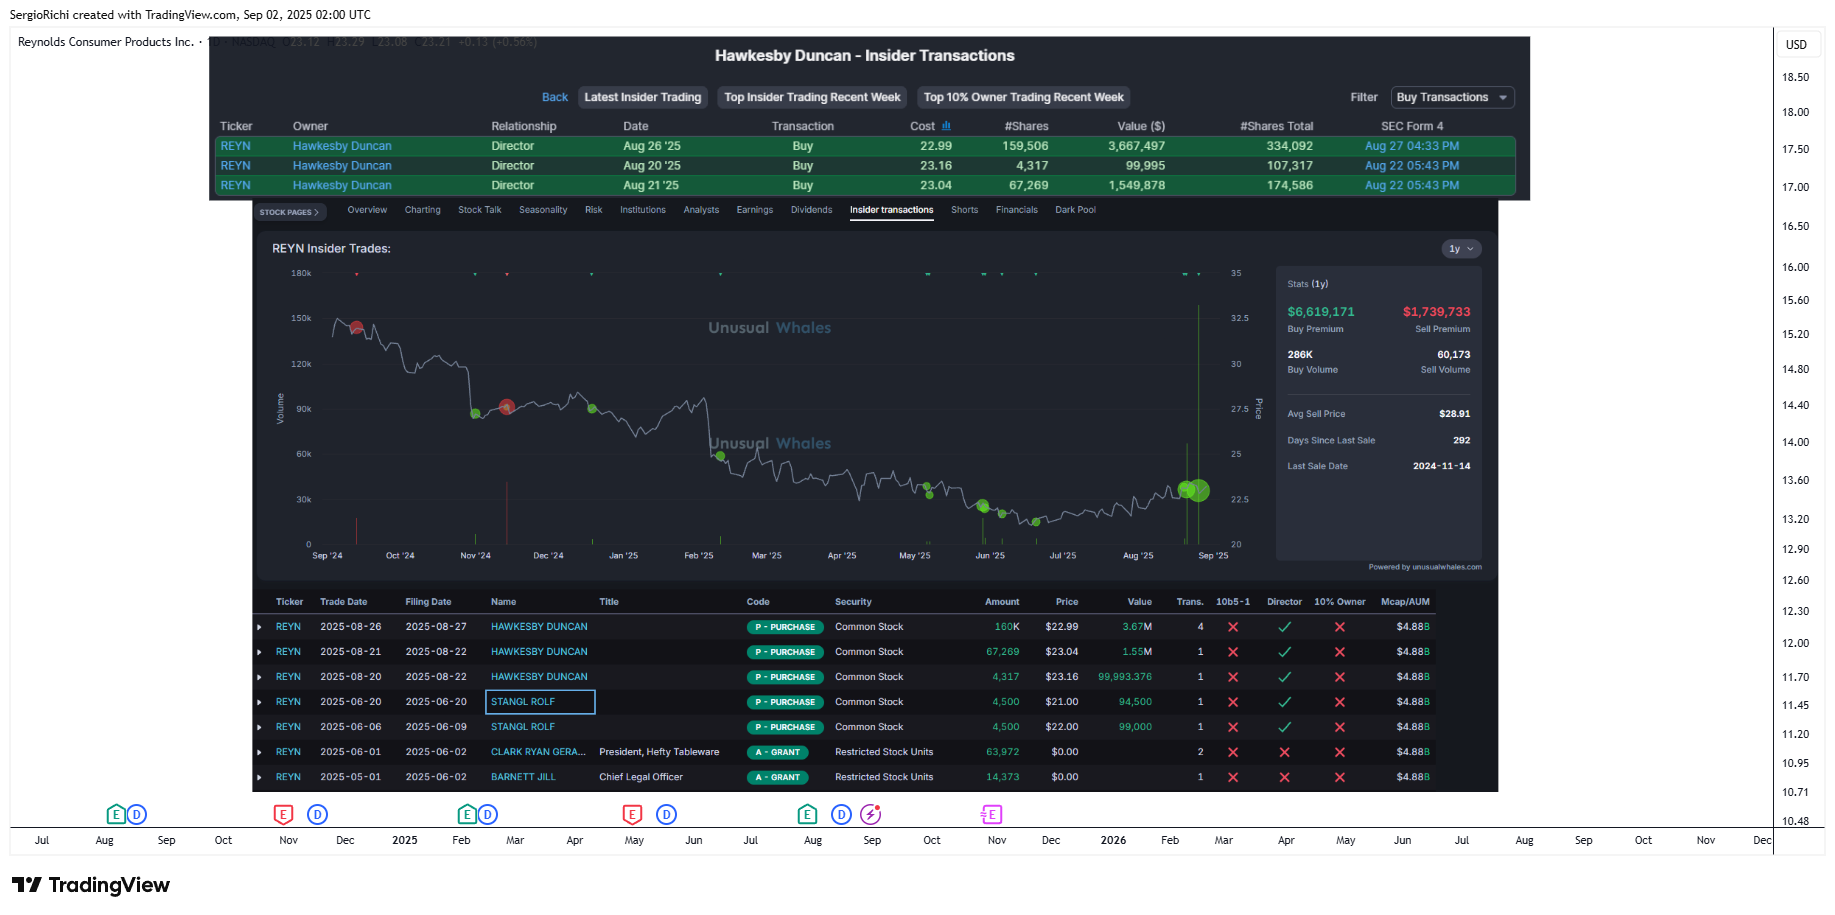Click the P - PURCHASE badge in the 2025-08-26 row
This screenshot has height=915, width=1835.
[785, 627]
